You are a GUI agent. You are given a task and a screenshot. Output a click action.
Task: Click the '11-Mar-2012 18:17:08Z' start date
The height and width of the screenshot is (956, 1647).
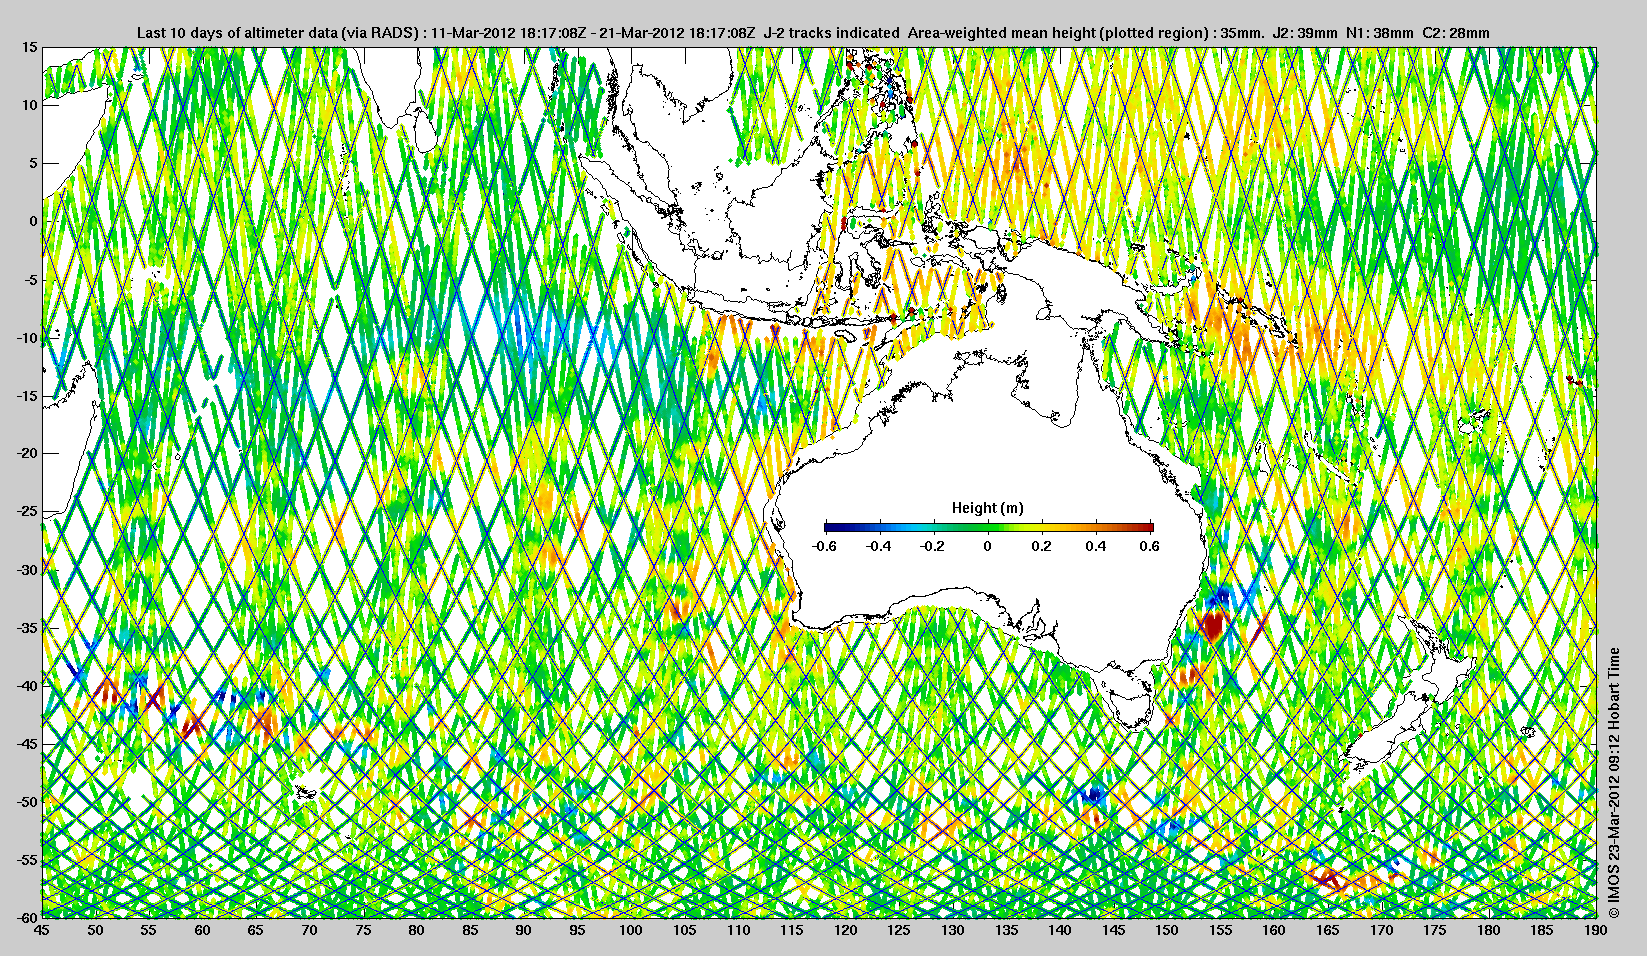coord(508,33)
